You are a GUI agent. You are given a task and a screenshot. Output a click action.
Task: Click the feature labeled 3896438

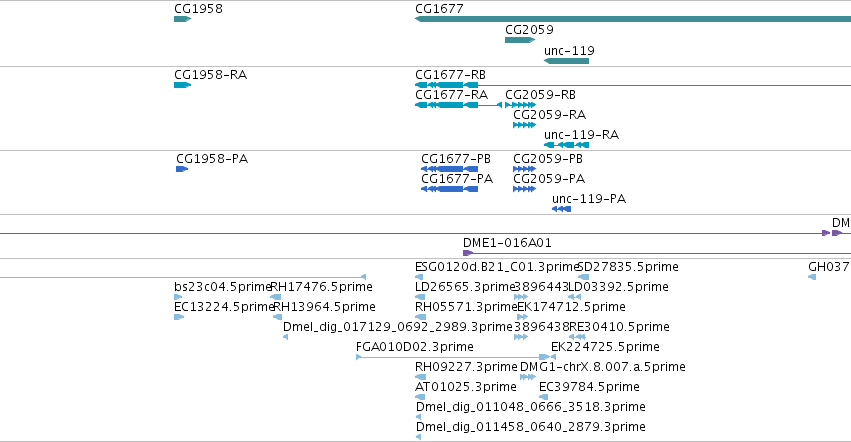point(541,327)
